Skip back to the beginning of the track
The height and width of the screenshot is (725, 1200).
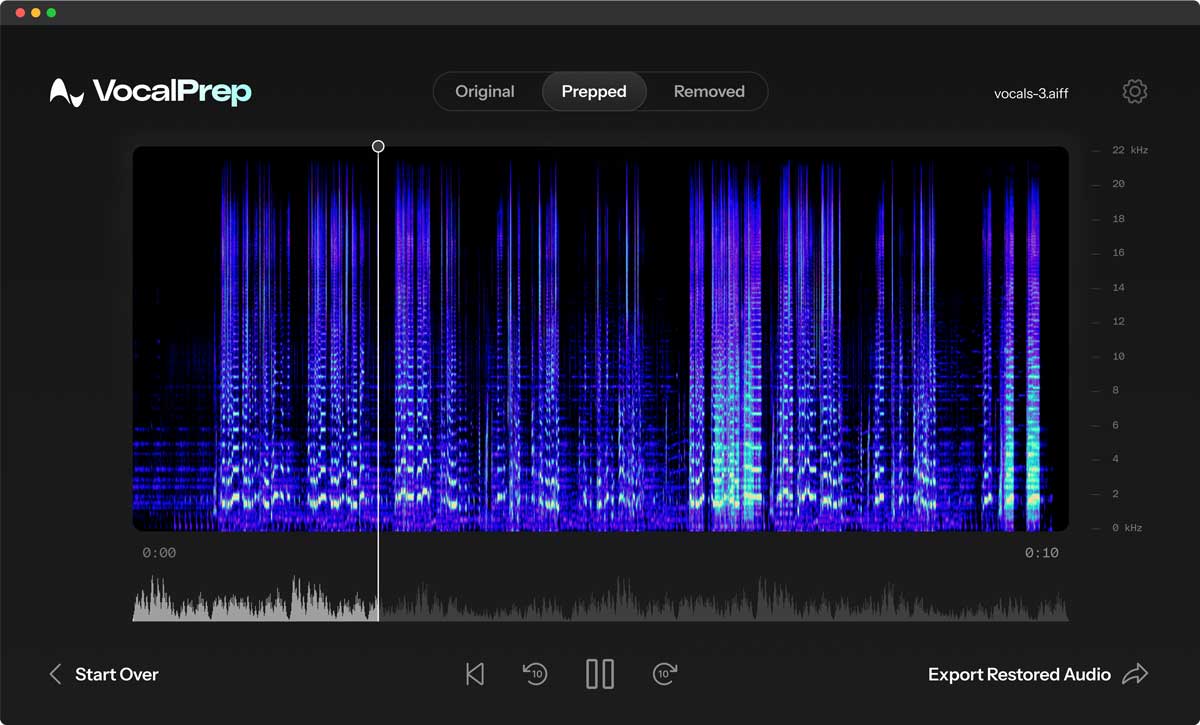pos(475,674)
